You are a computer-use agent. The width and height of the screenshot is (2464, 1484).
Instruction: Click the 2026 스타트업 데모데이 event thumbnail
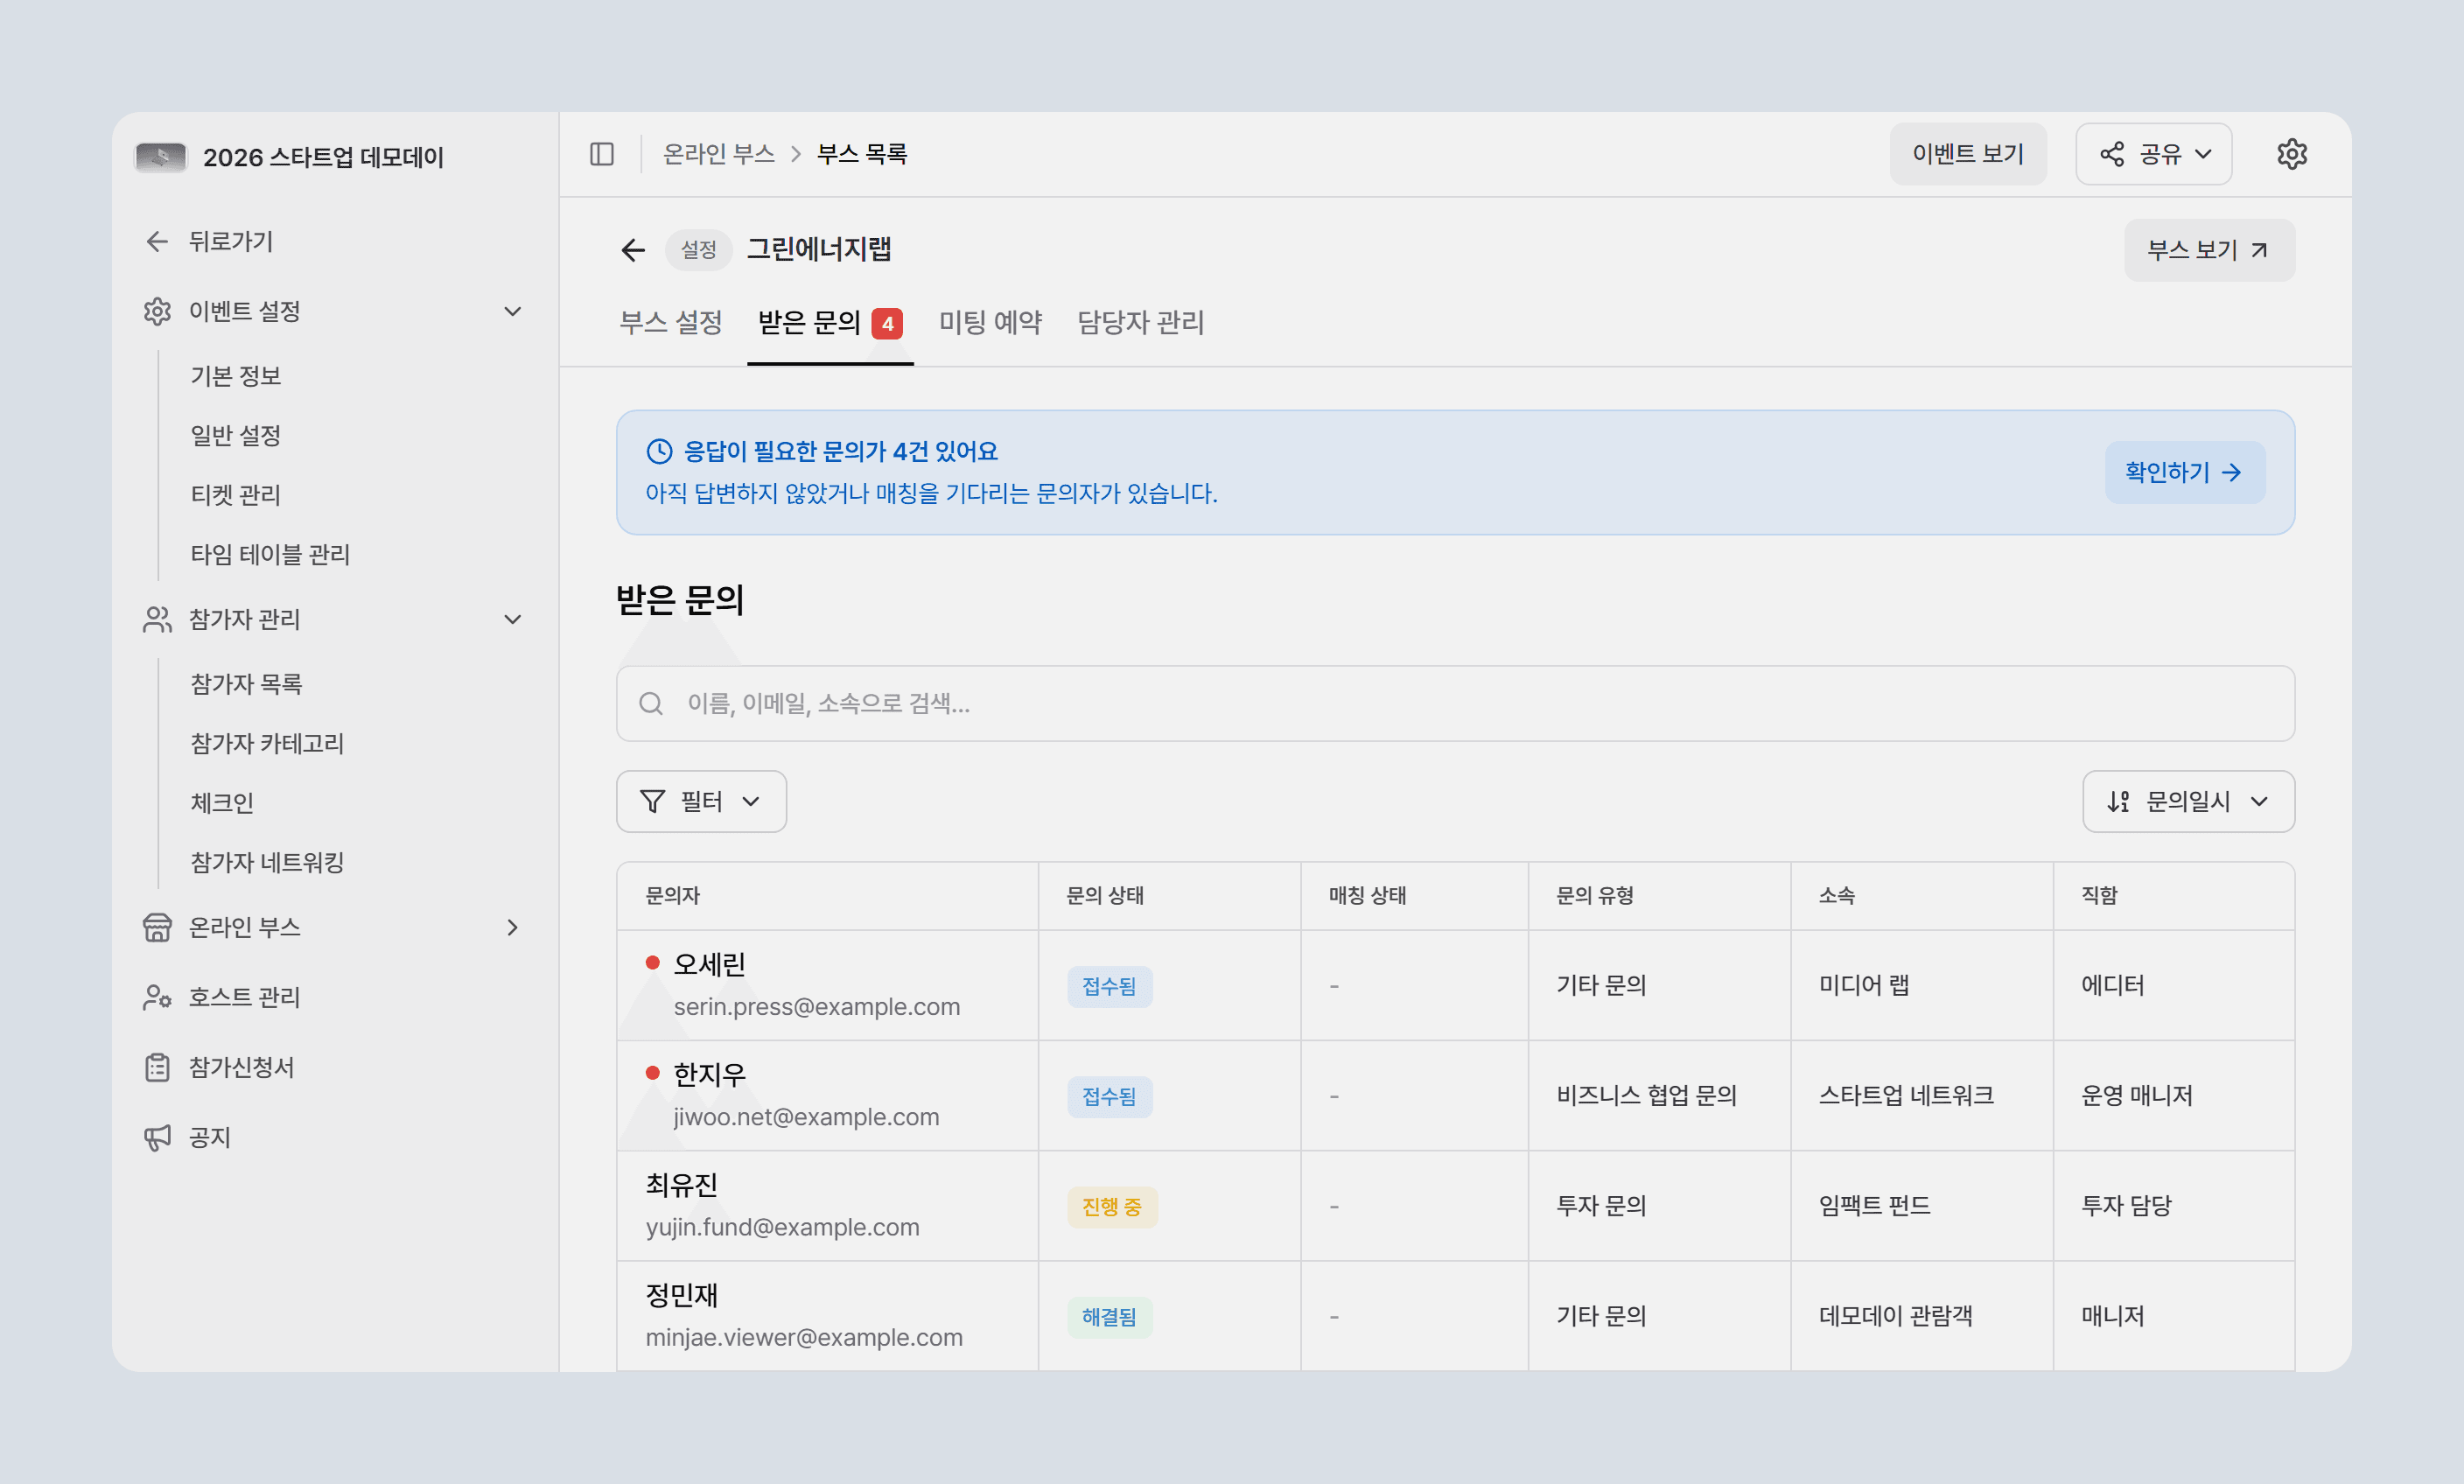(x=161, y=157)
